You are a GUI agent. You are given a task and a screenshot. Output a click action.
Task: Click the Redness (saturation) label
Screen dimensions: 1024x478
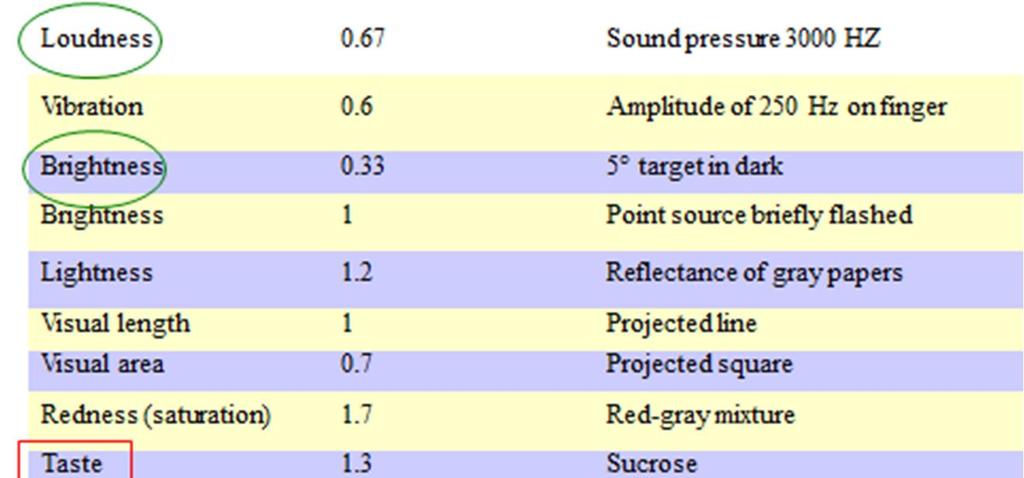click(x=155, y=414)
